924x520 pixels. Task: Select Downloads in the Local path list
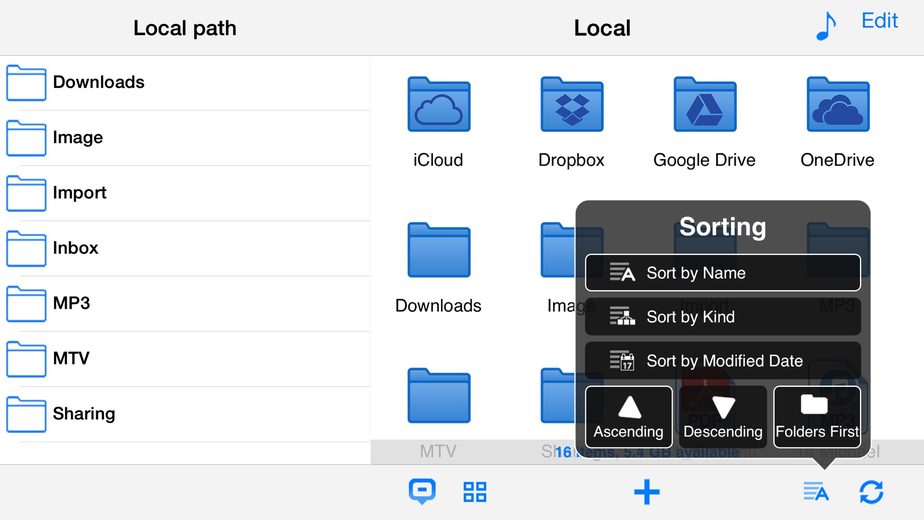(x=185, y=83)
